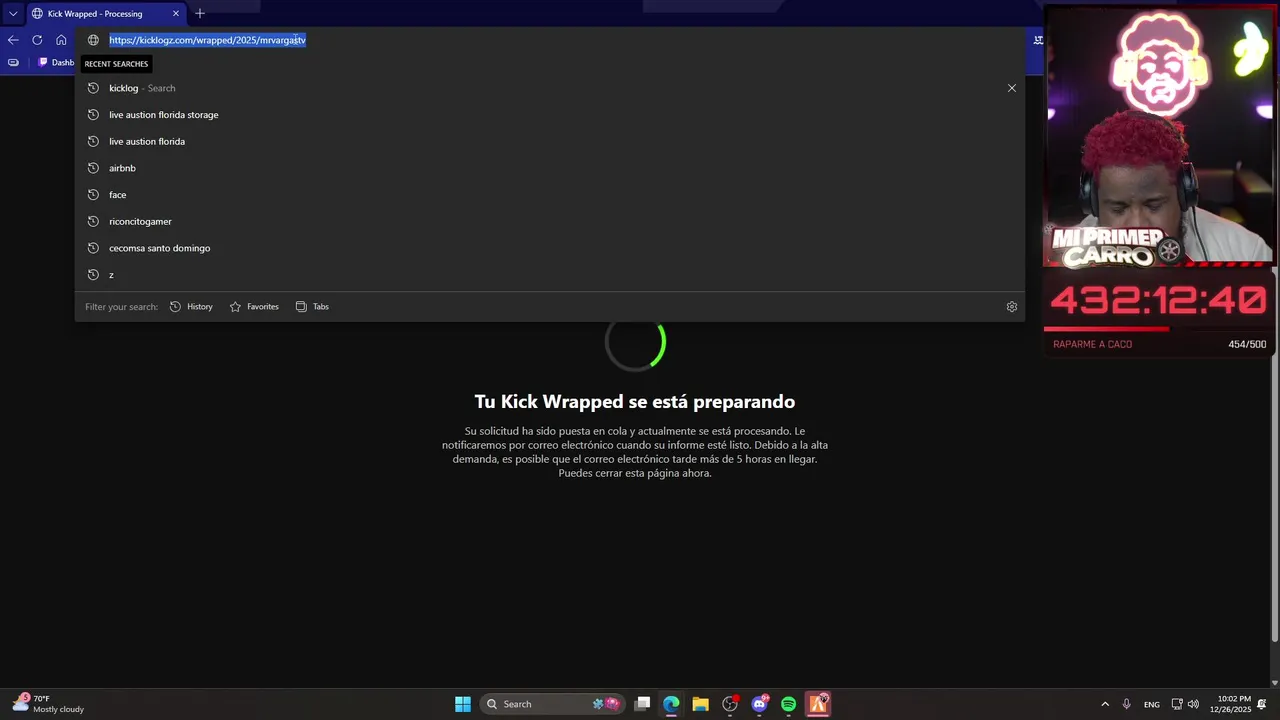Remove the kicklog suggestion with its X
This screenshot has width=1280, height=720.
pos(1012,88)
